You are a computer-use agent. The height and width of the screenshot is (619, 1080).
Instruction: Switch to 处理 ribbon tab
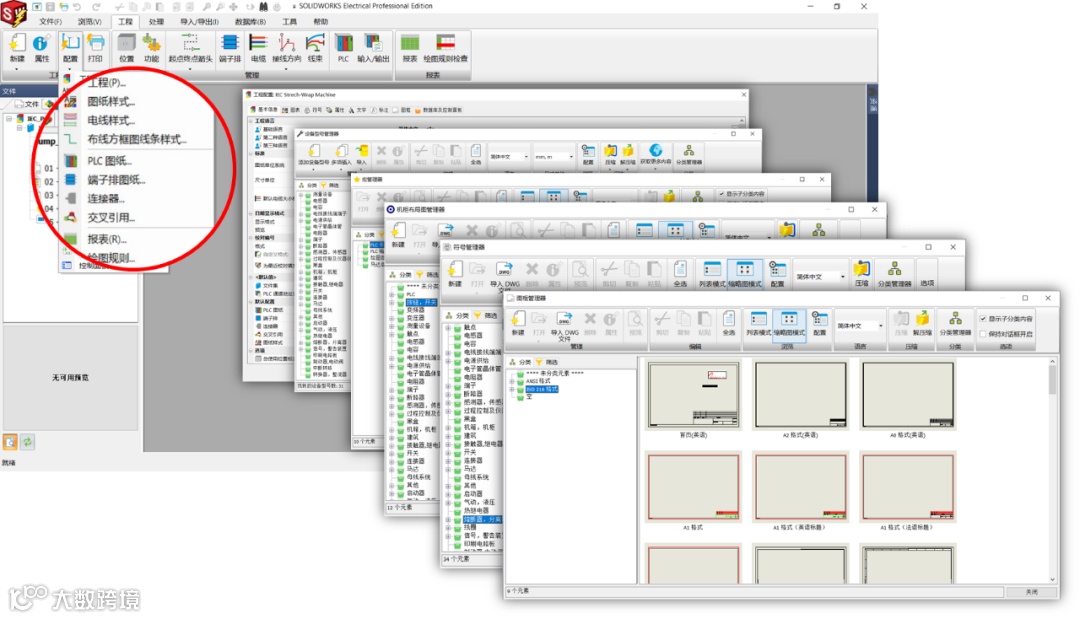(x=156, y=21)
